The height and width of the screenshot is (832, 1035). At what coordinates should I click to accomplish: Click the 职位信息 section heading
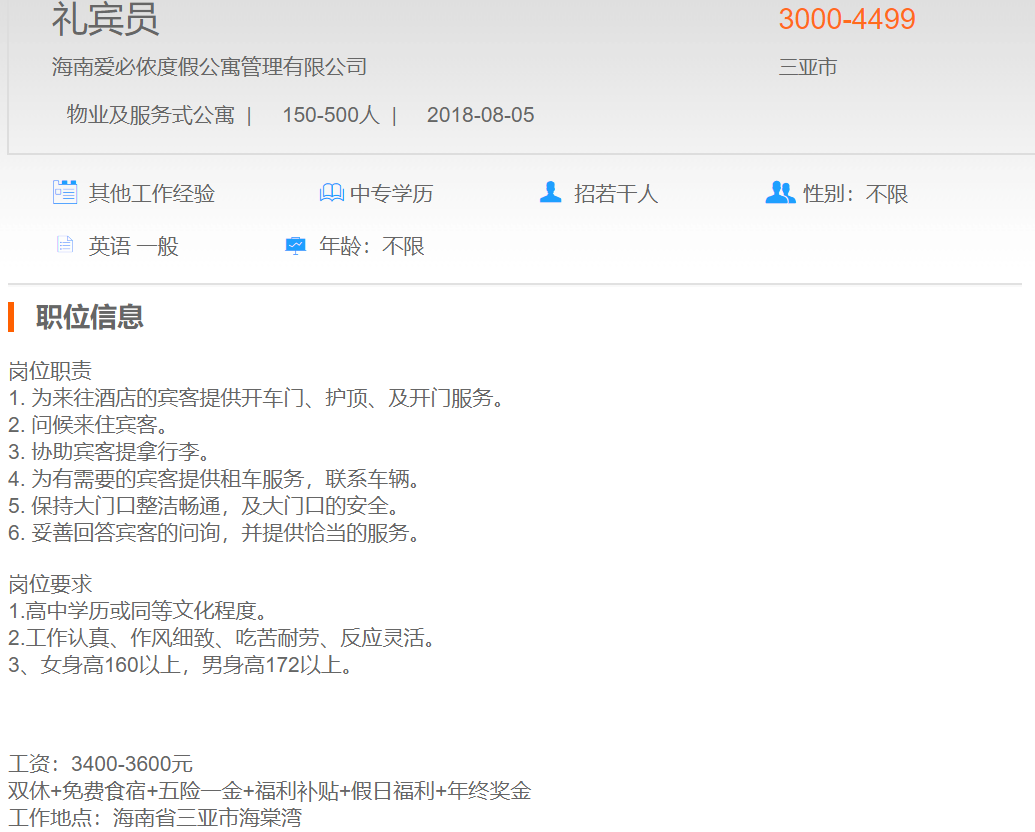(x=89, y=317)
